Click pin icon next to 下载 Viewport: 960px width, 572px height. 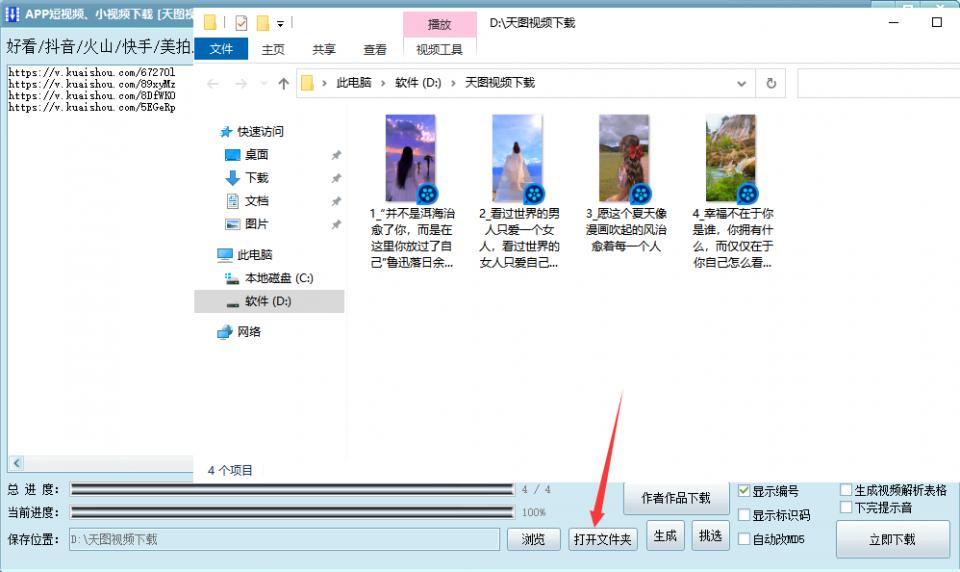[336, 179]
